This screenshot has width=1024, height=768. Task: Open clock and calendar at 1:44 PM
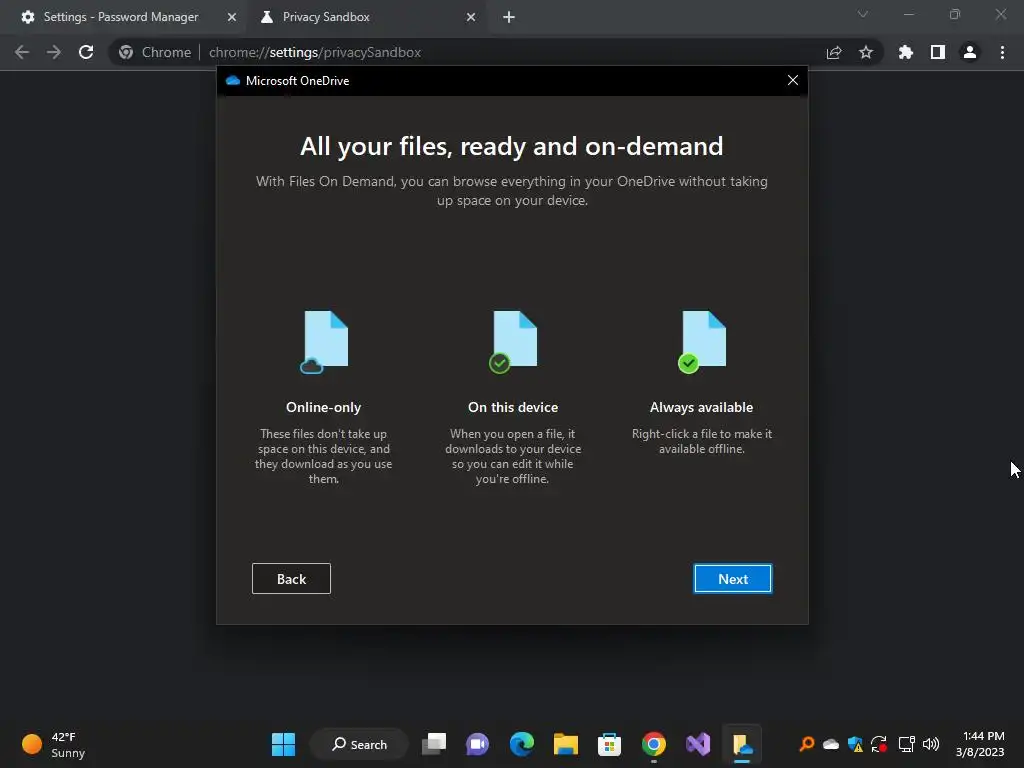click(980, 744)
